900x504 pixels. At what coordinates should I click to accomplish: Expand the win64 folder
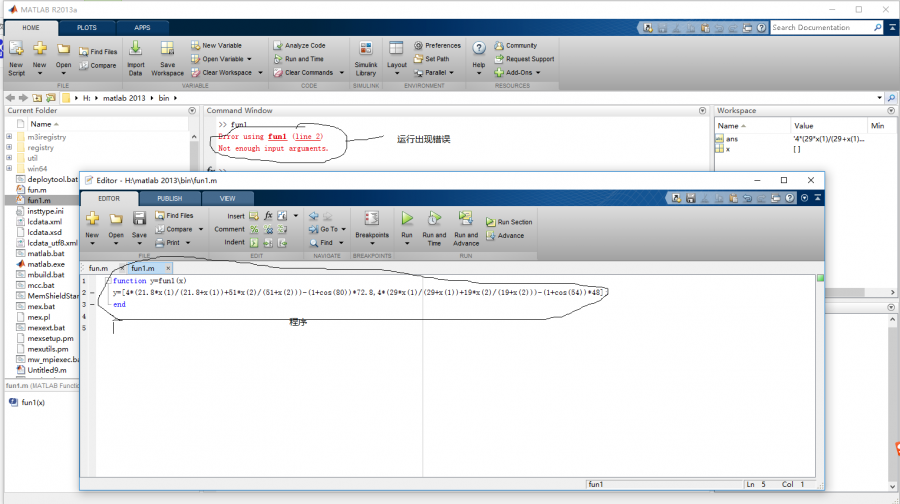click(9, 168)
